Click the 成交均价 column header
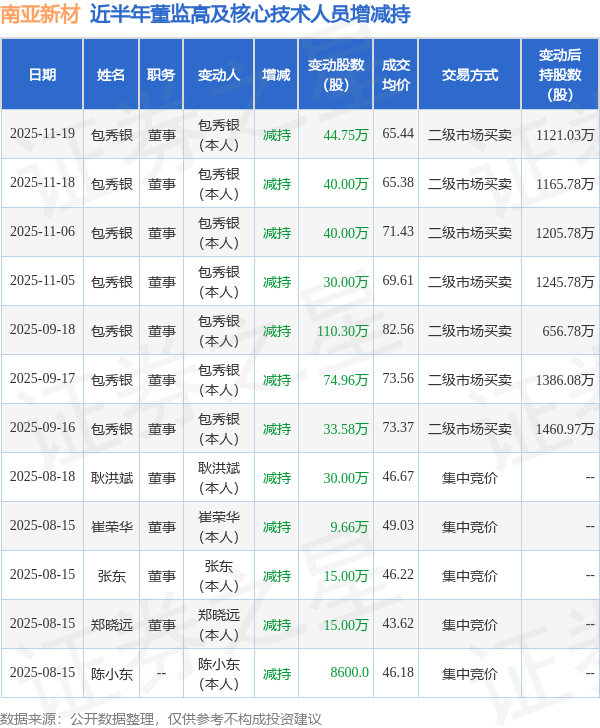600x728 pixels. tap(396, 74)
